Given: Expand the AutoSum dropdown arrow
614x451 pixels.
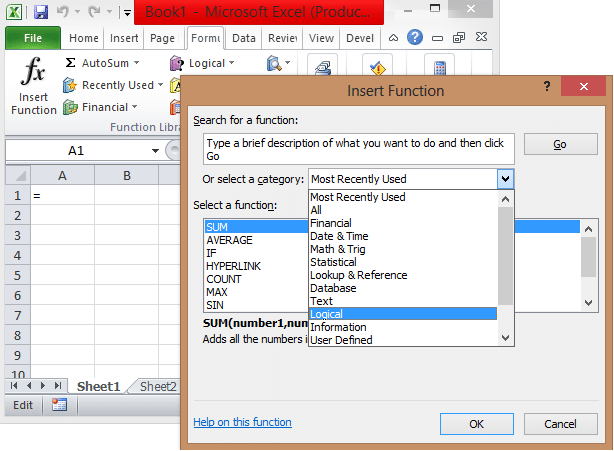Looking at the screenshot, I should (x=136, y=62).
